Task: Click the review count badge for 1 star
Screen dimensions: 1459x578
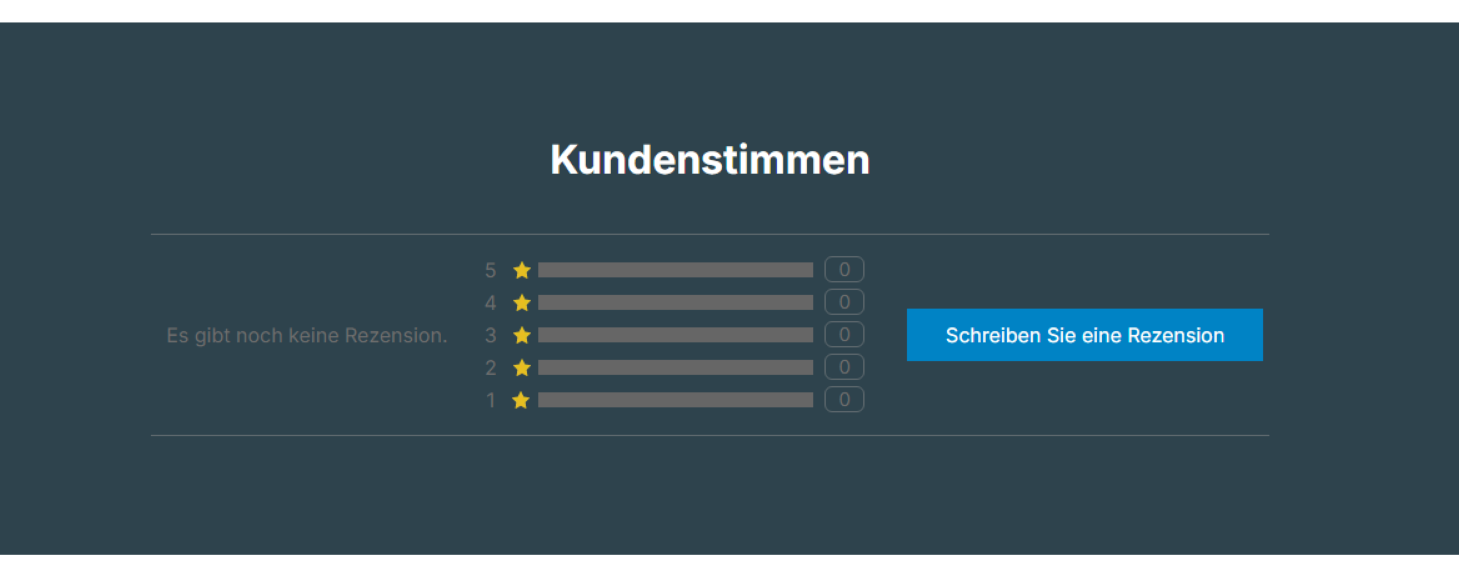Action: click(844, 400)
